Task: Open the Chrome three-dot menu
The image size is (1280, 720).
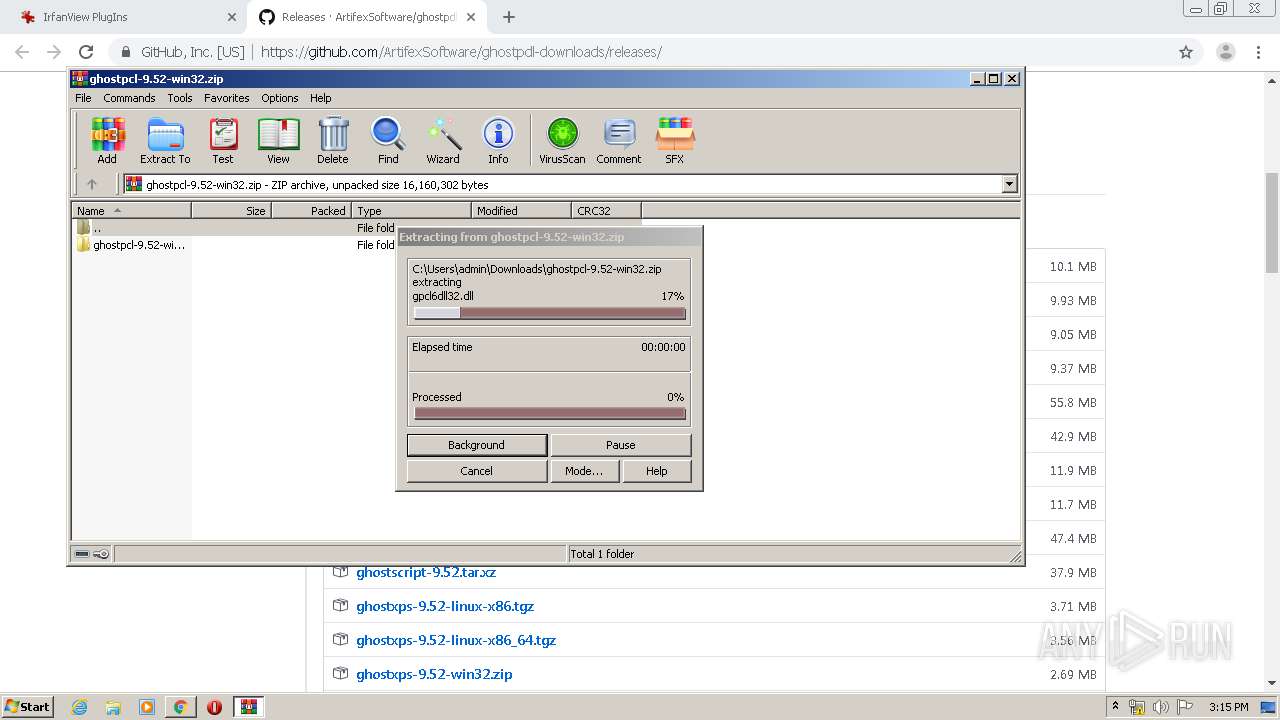Action: [x=1258, y=52]
